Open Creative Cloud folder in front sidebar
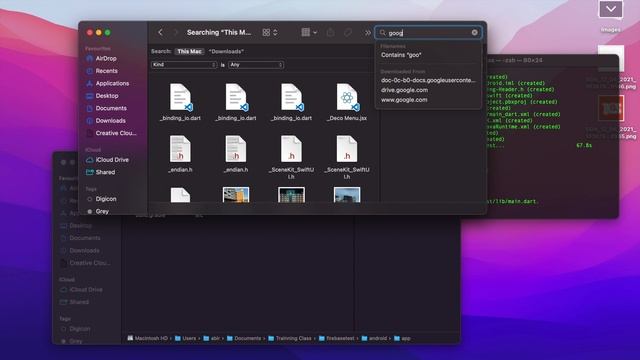Screen dimensions: 640x360 click(x=116, y=133)
